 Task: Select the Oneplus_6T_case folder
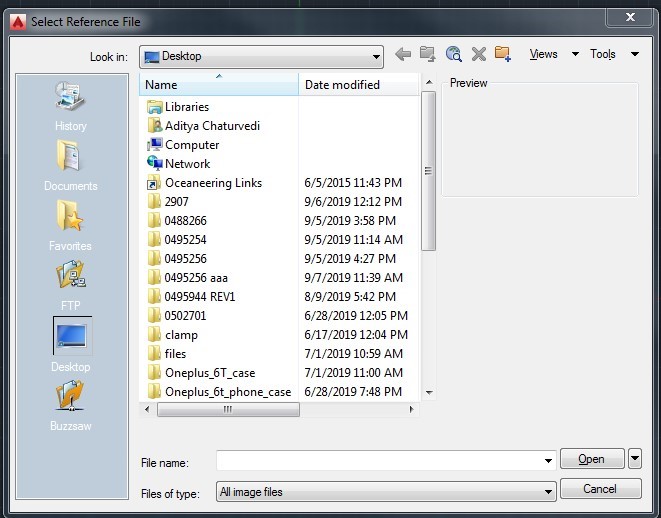click(201, 373)
